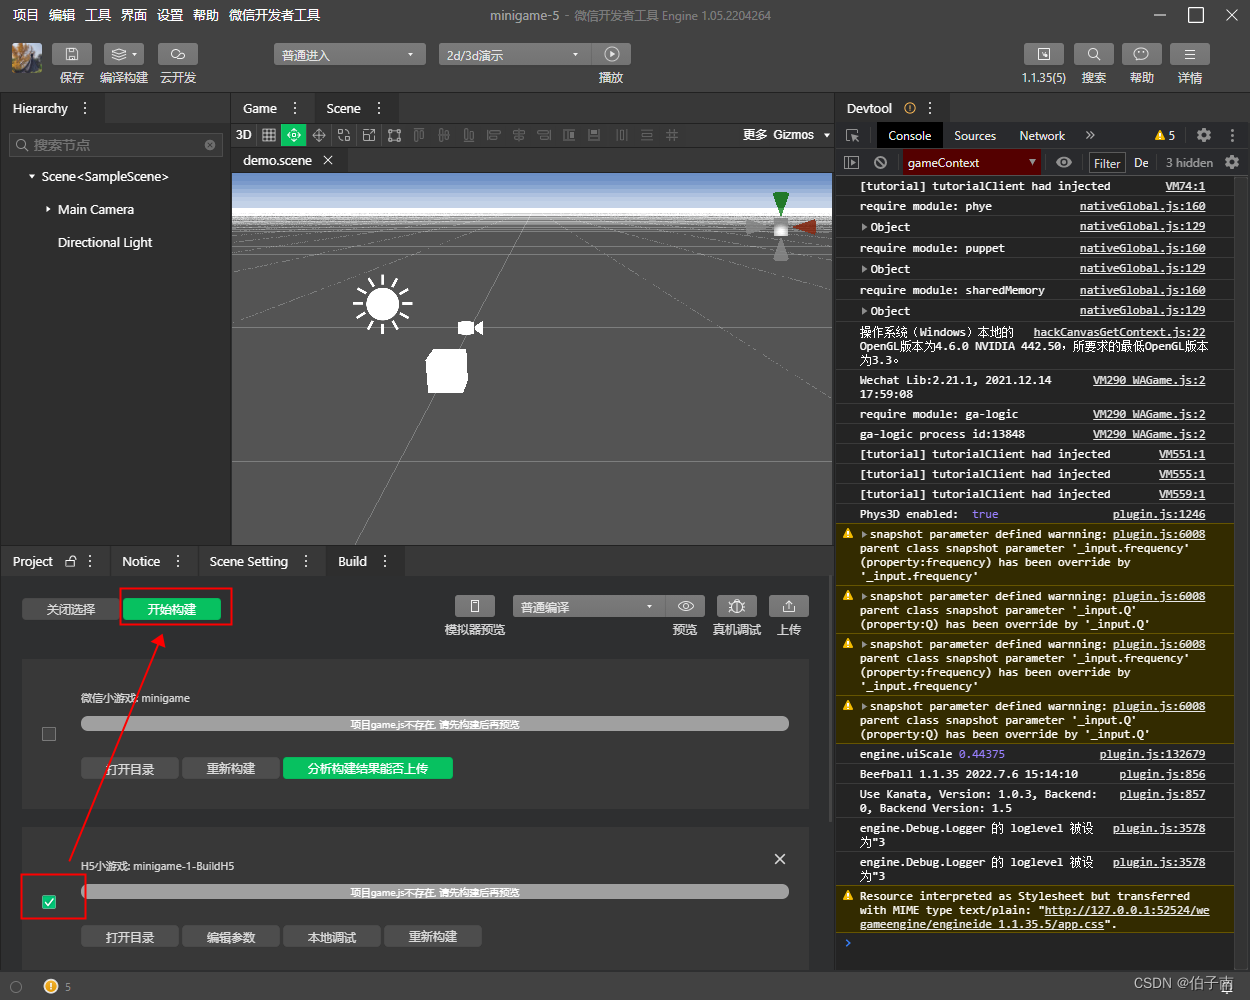Collapse the Scene<SampleScene> tree node
Screen dimensions: 1250x1000
[32, 177]
